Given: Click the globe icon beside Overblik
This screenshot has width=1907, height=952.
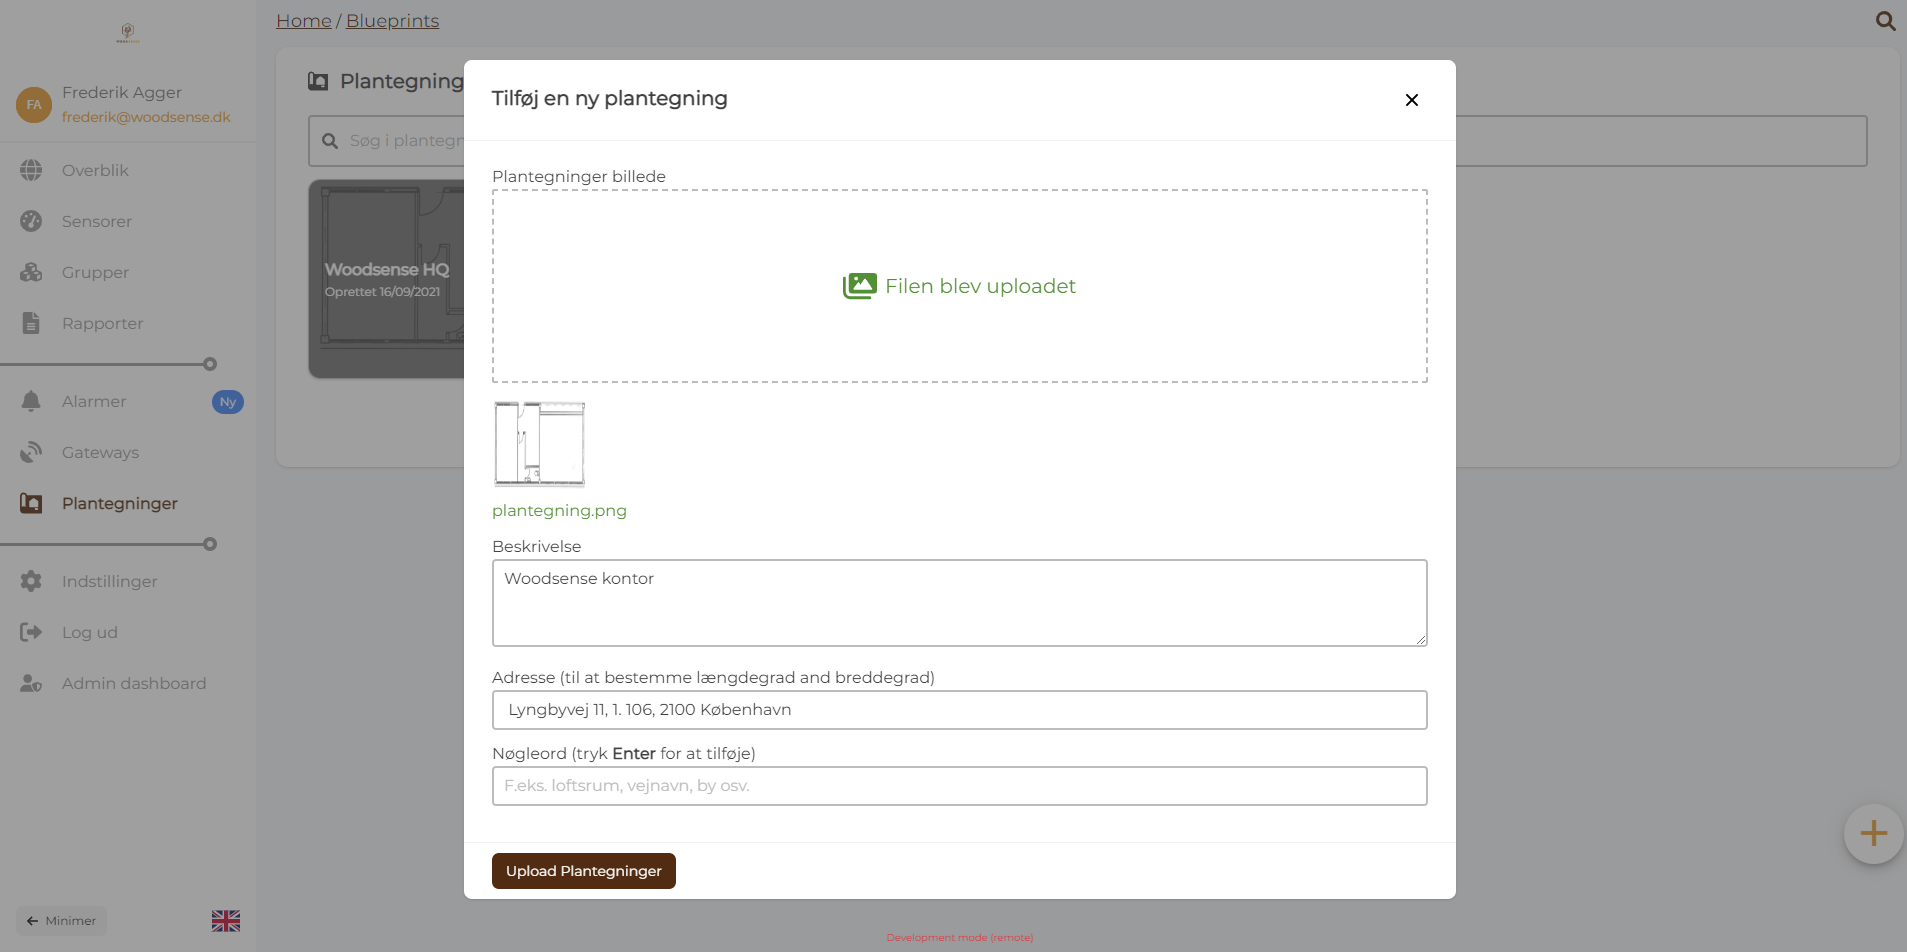Looking at the screenshot, I should tap(31, 170).
